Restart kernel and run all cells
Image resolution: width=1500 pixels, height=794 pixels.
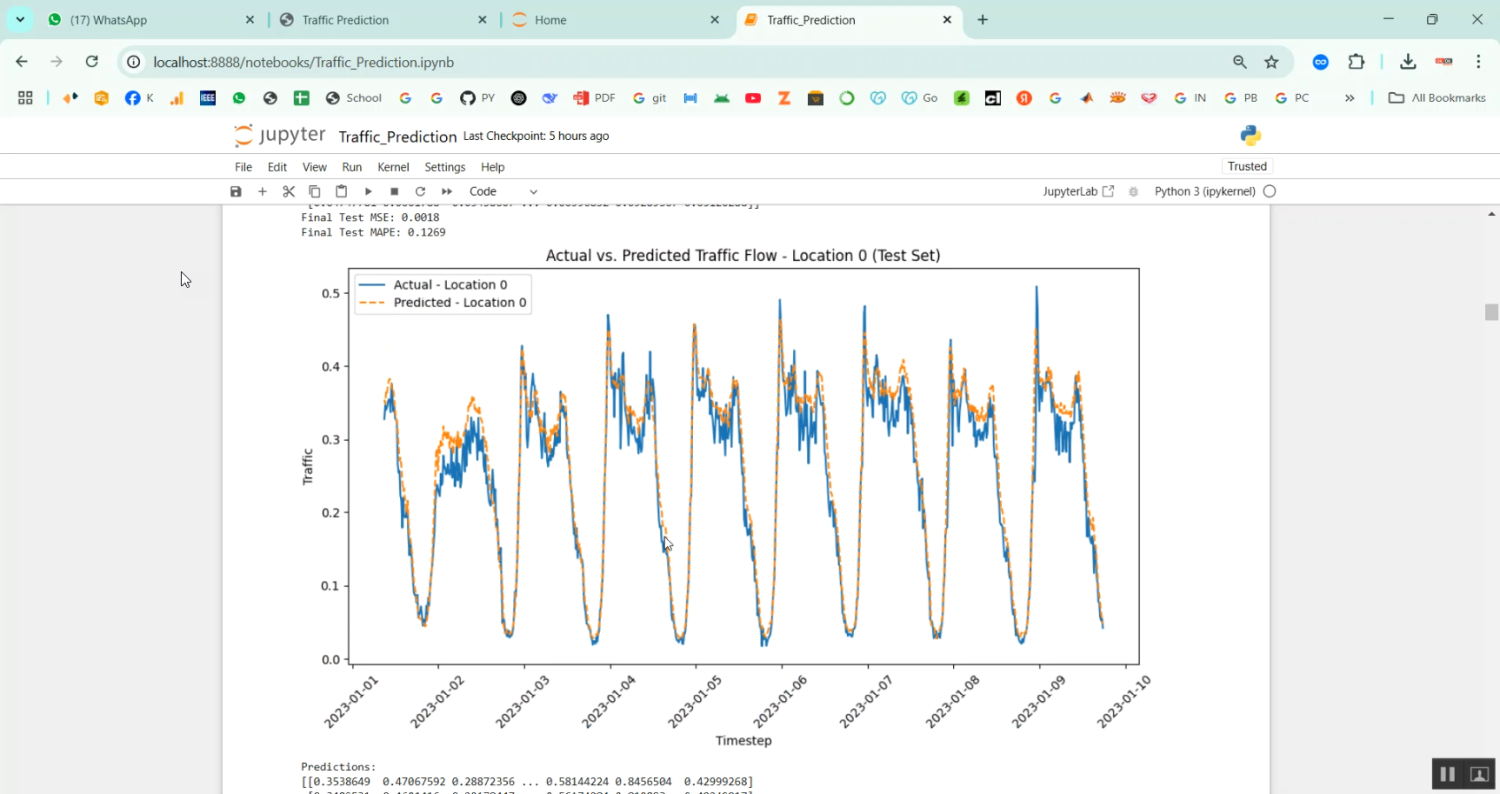click(x=447, y=191)
